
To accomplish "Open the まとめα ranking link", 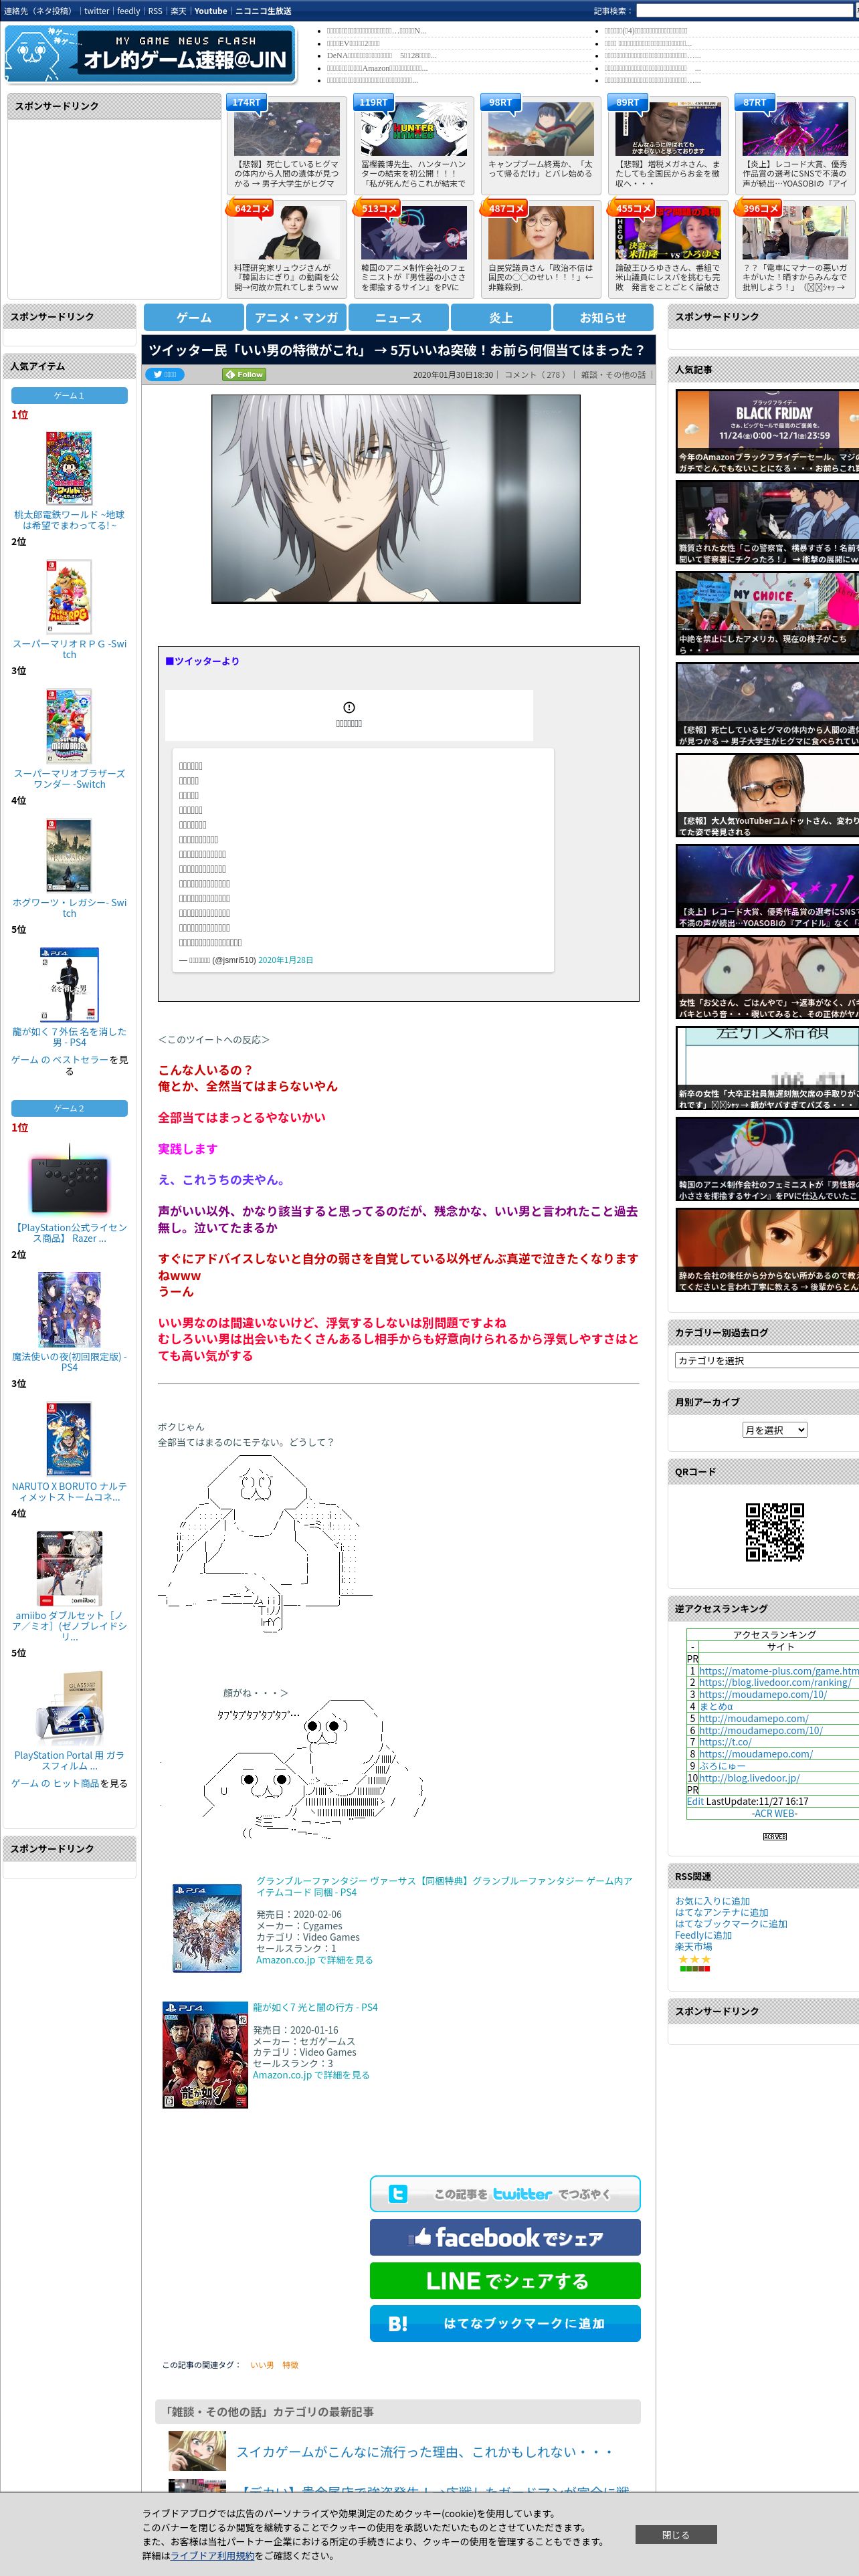I will coord(716,1707).
